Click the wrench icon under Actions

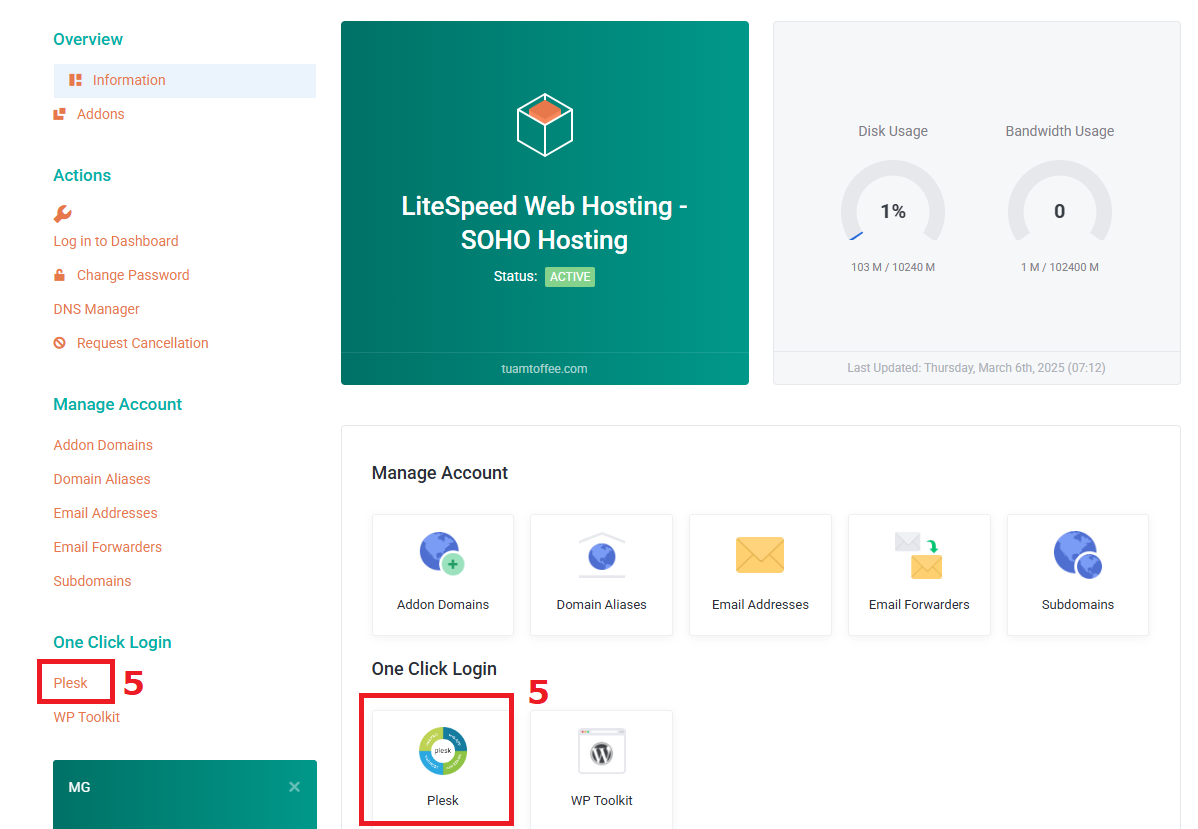(63, 214)
